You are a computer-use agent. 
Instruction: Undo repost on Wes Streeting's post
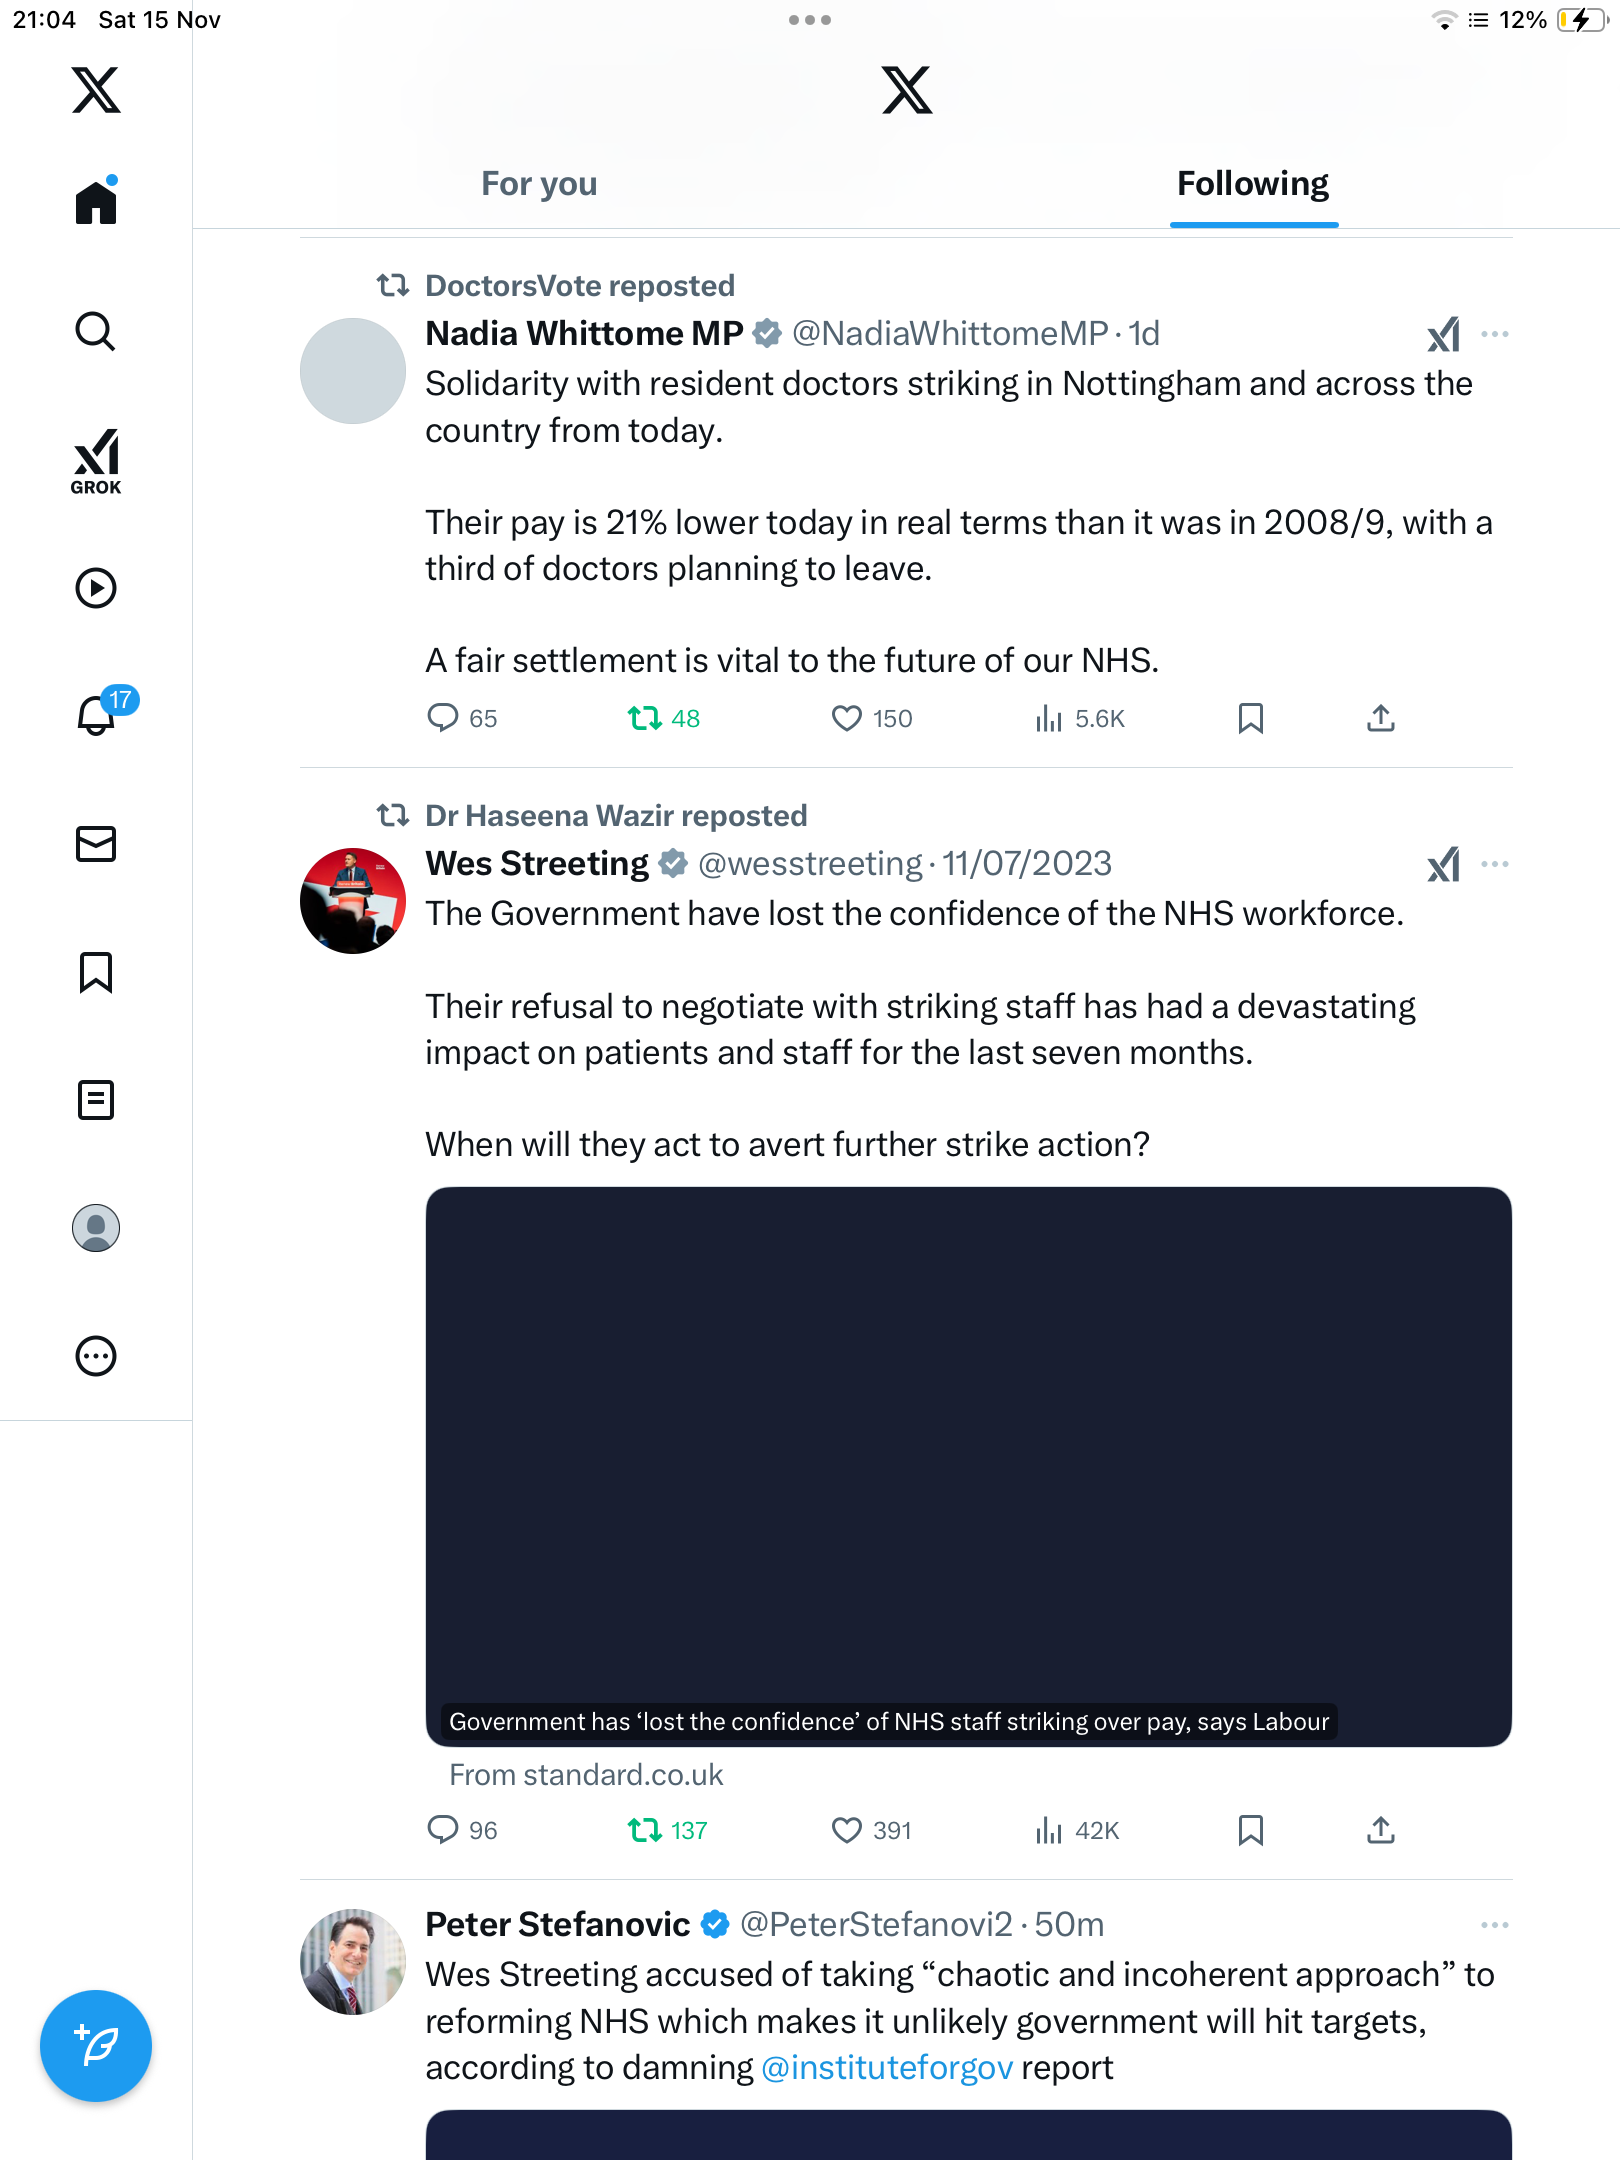(645, 1830)
